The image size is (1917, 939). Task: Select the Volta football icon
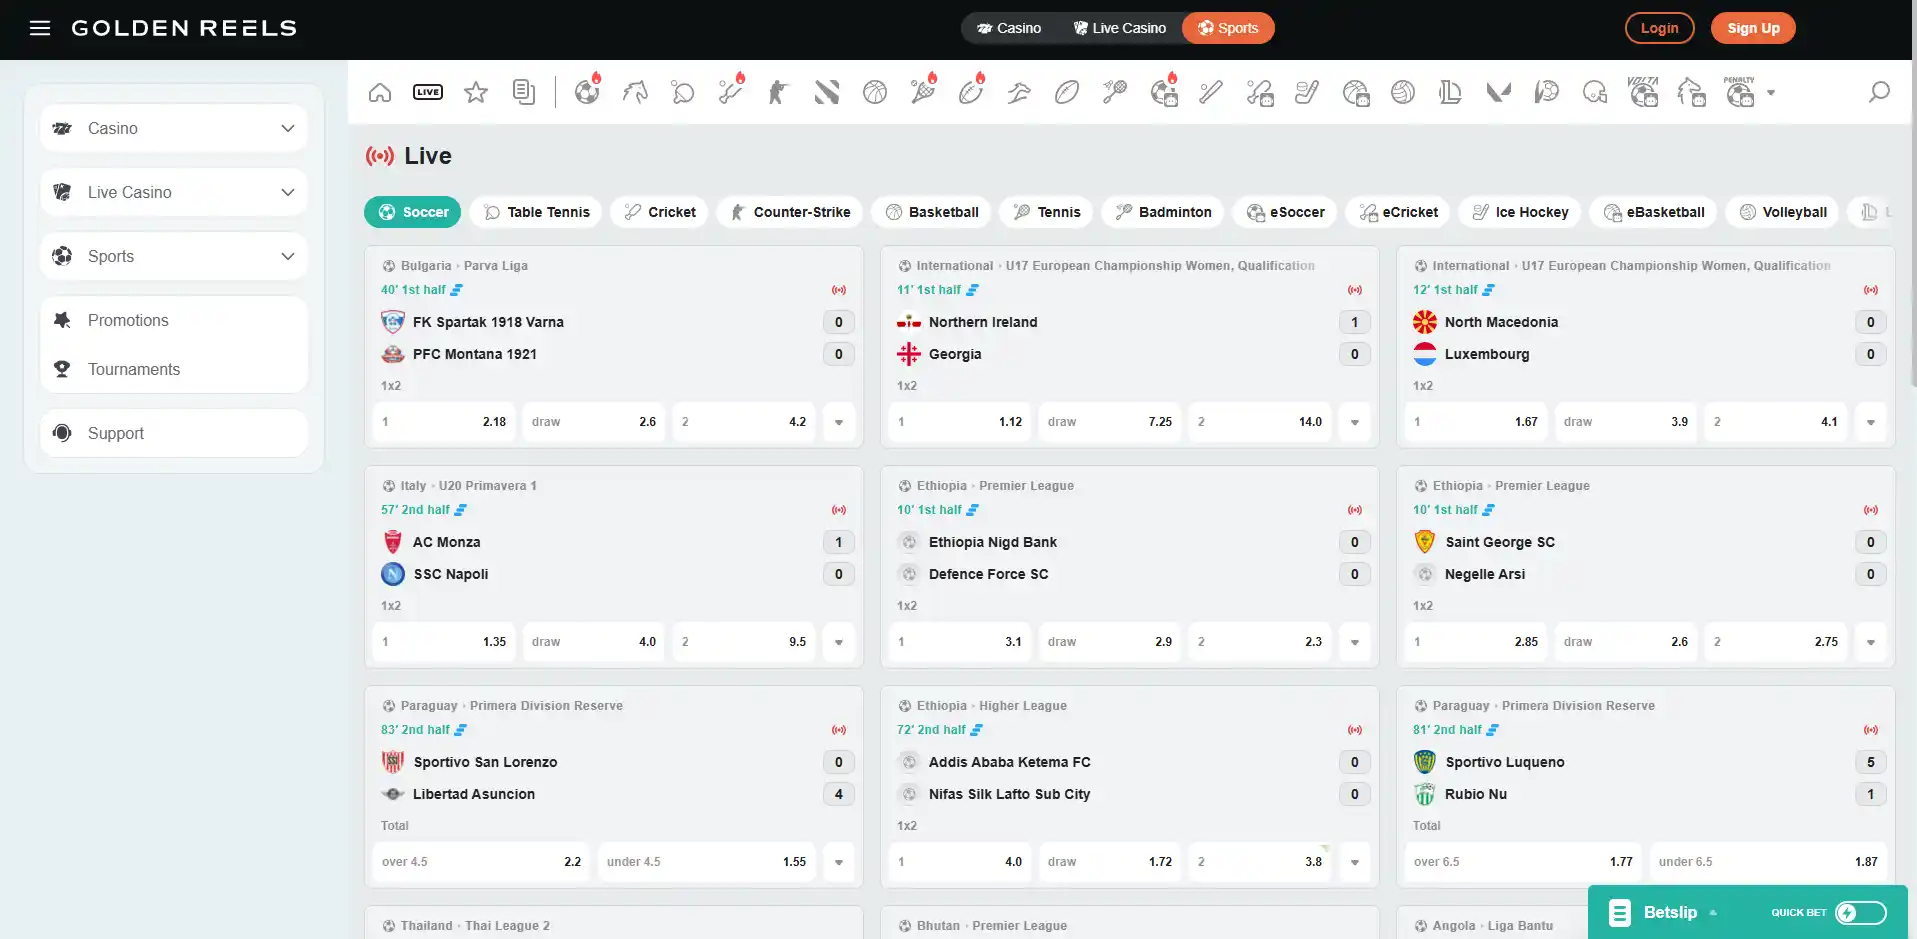pyautogui.click(x=1643, y=92)
